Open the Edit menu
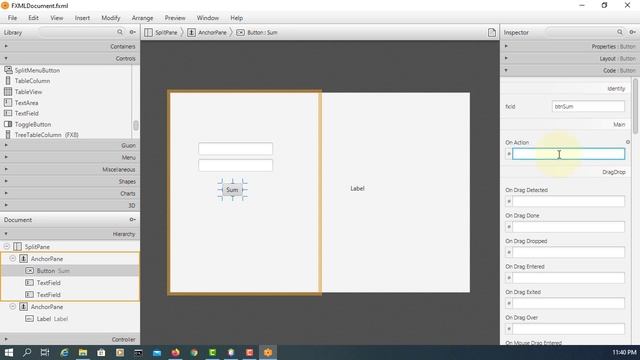 [33, 18]
